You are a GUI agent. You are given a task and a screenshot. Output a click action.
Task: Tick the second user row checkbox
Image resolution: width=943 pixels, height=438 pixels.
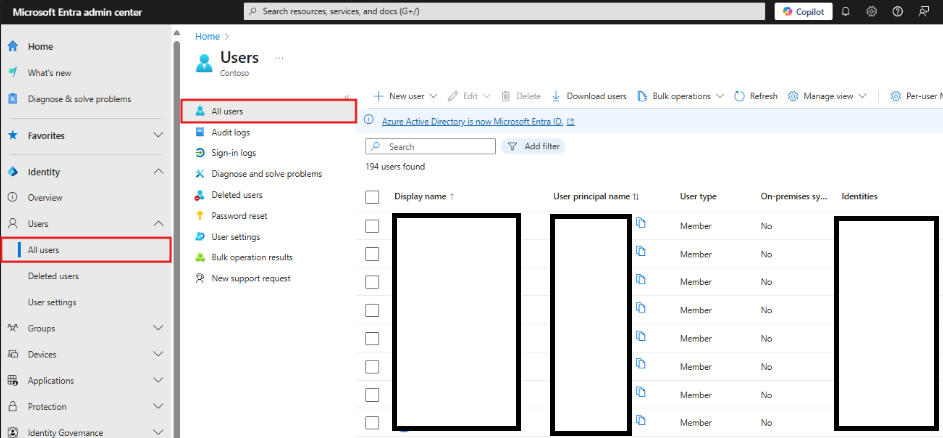click(x=372, y=254)
